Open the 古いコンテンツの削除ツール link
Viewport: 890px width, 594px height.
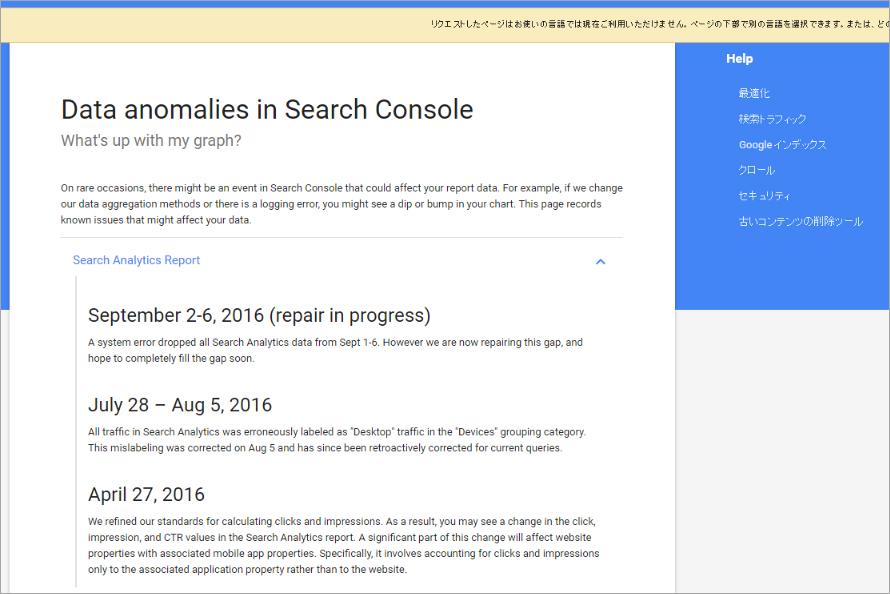click(800, 221)
